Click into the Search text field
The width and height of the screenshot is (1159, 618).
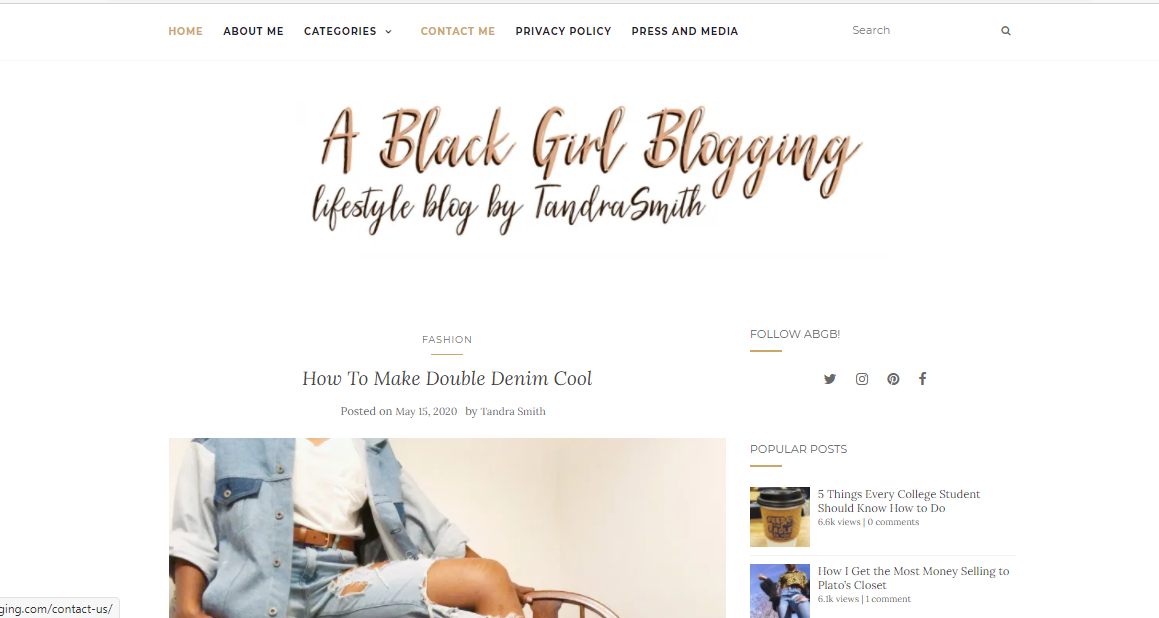pos(920,30)
